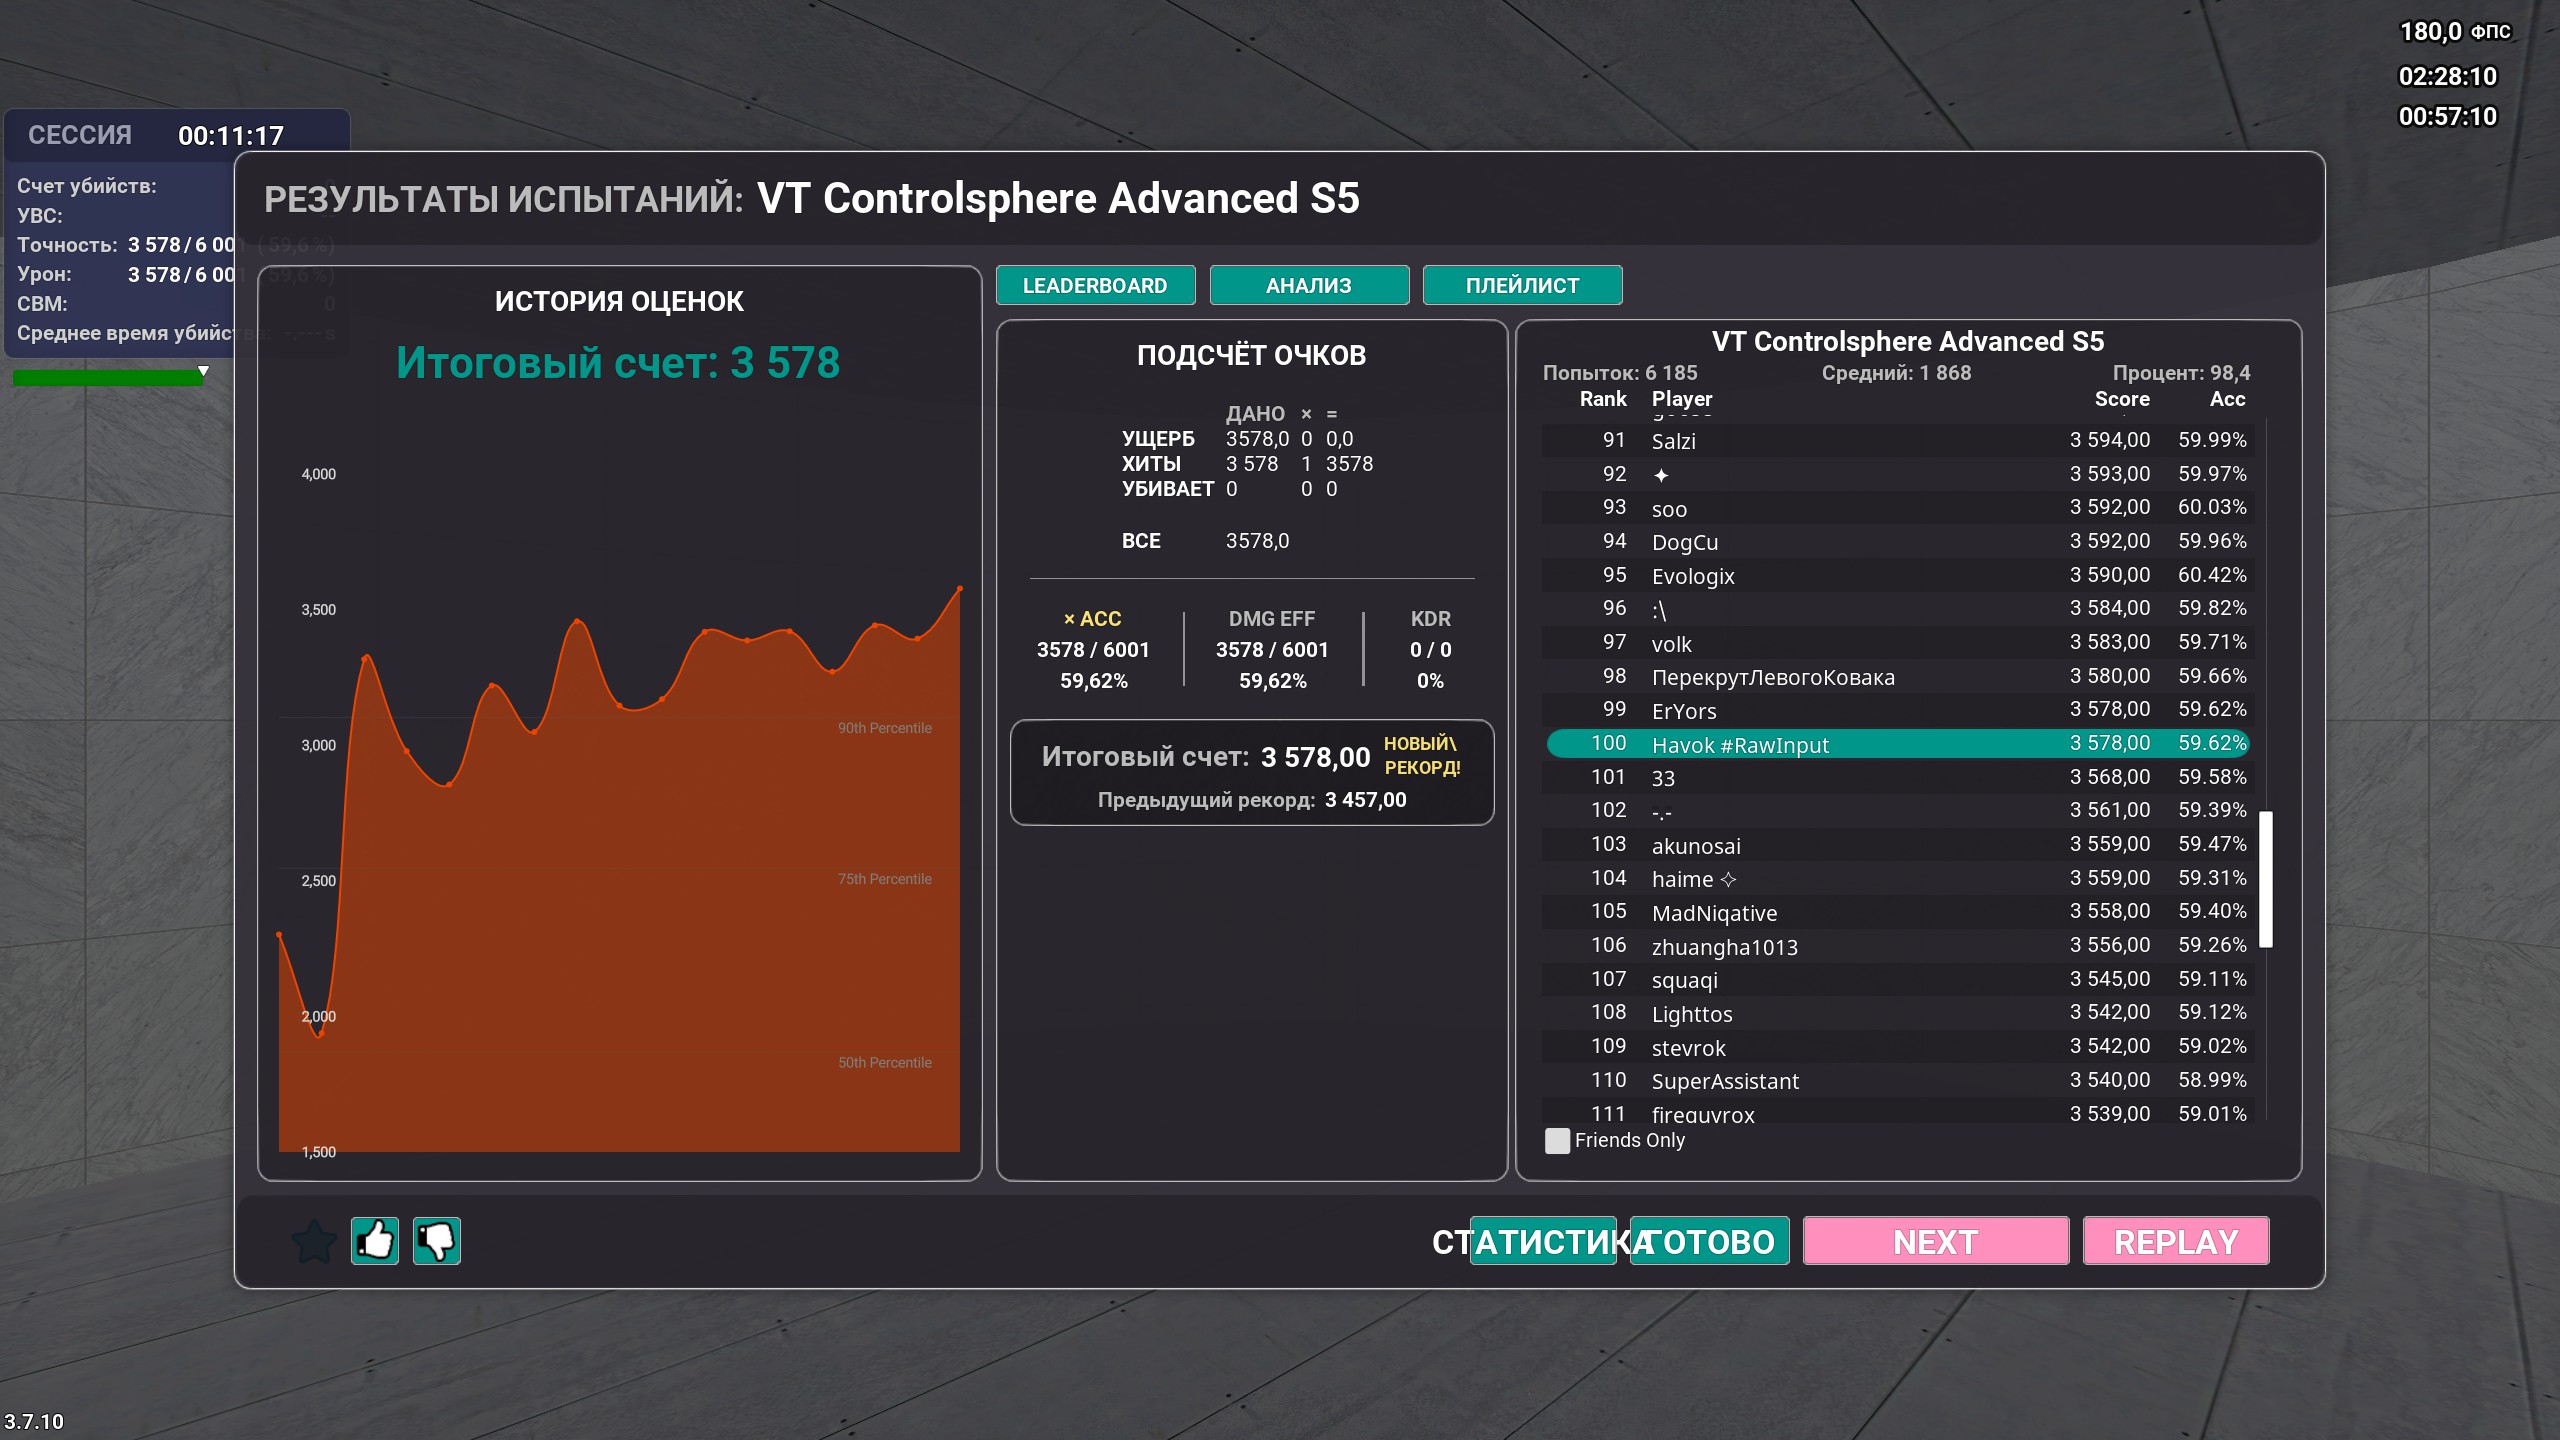Click the favorite star icon

click(314, 1241)
